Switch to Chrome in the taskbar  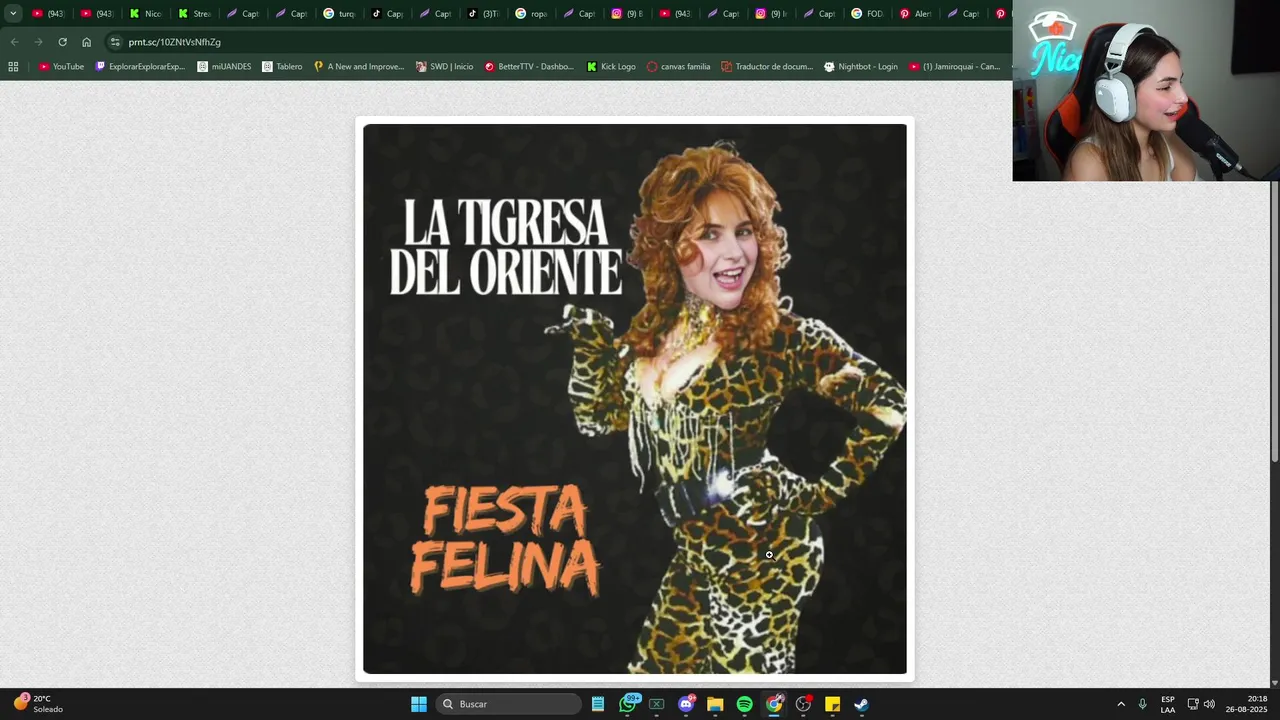click(774, 704)
